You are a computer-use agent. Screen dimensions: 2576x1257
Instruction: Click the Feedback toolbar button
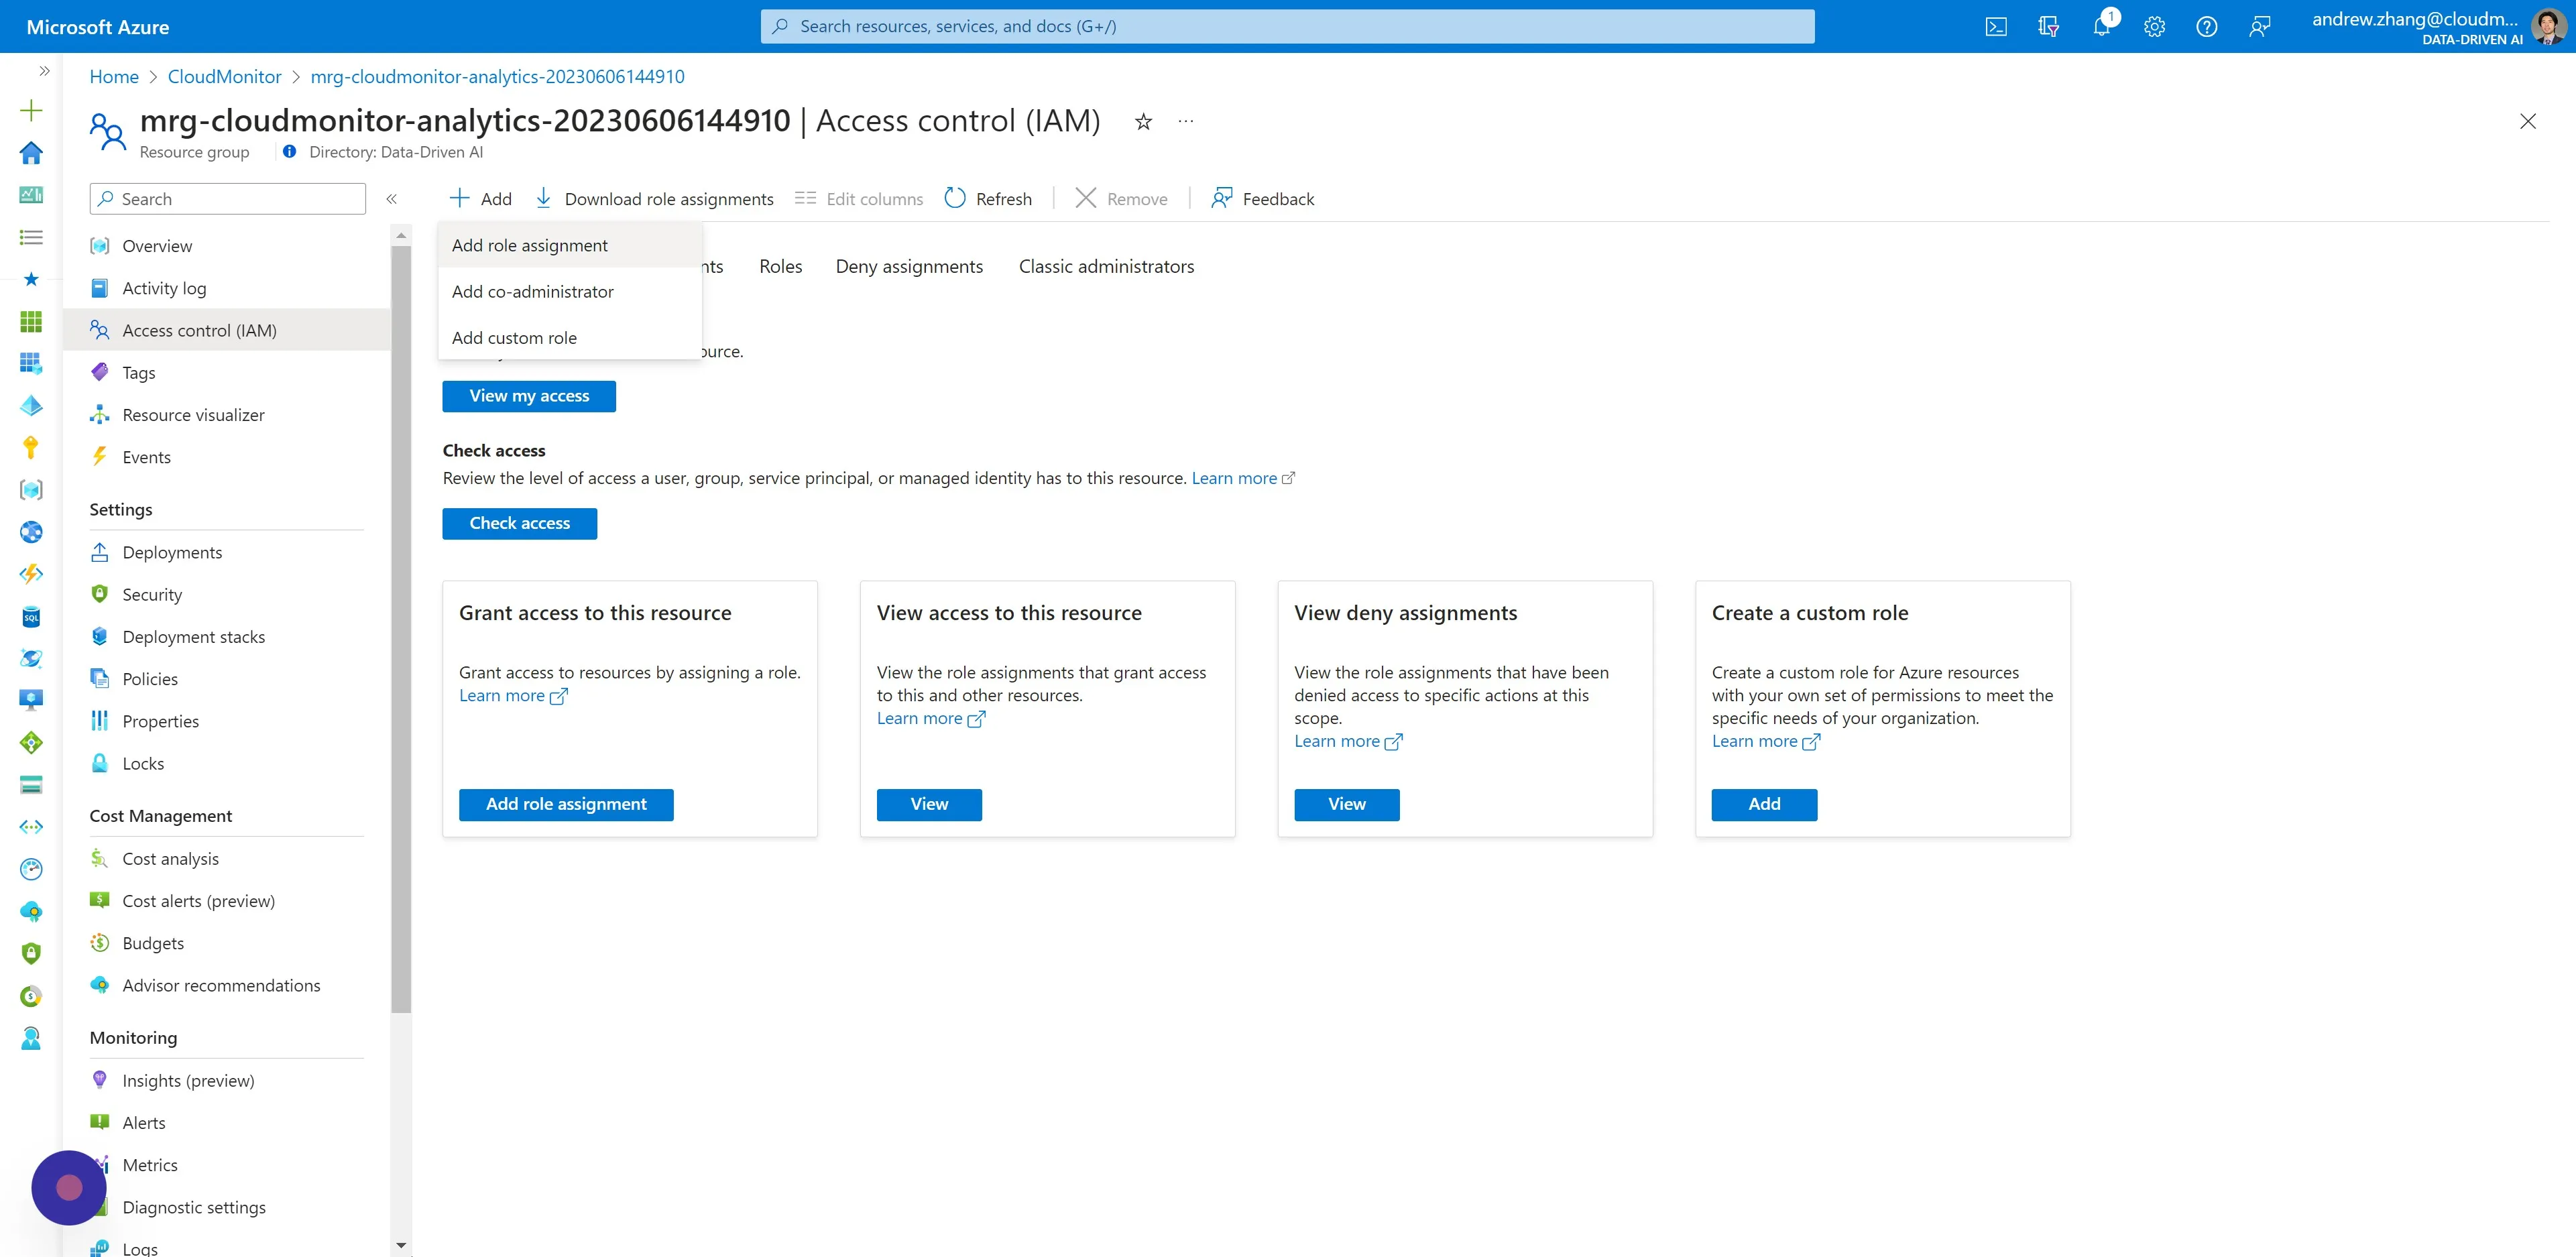pos(1263,199)
